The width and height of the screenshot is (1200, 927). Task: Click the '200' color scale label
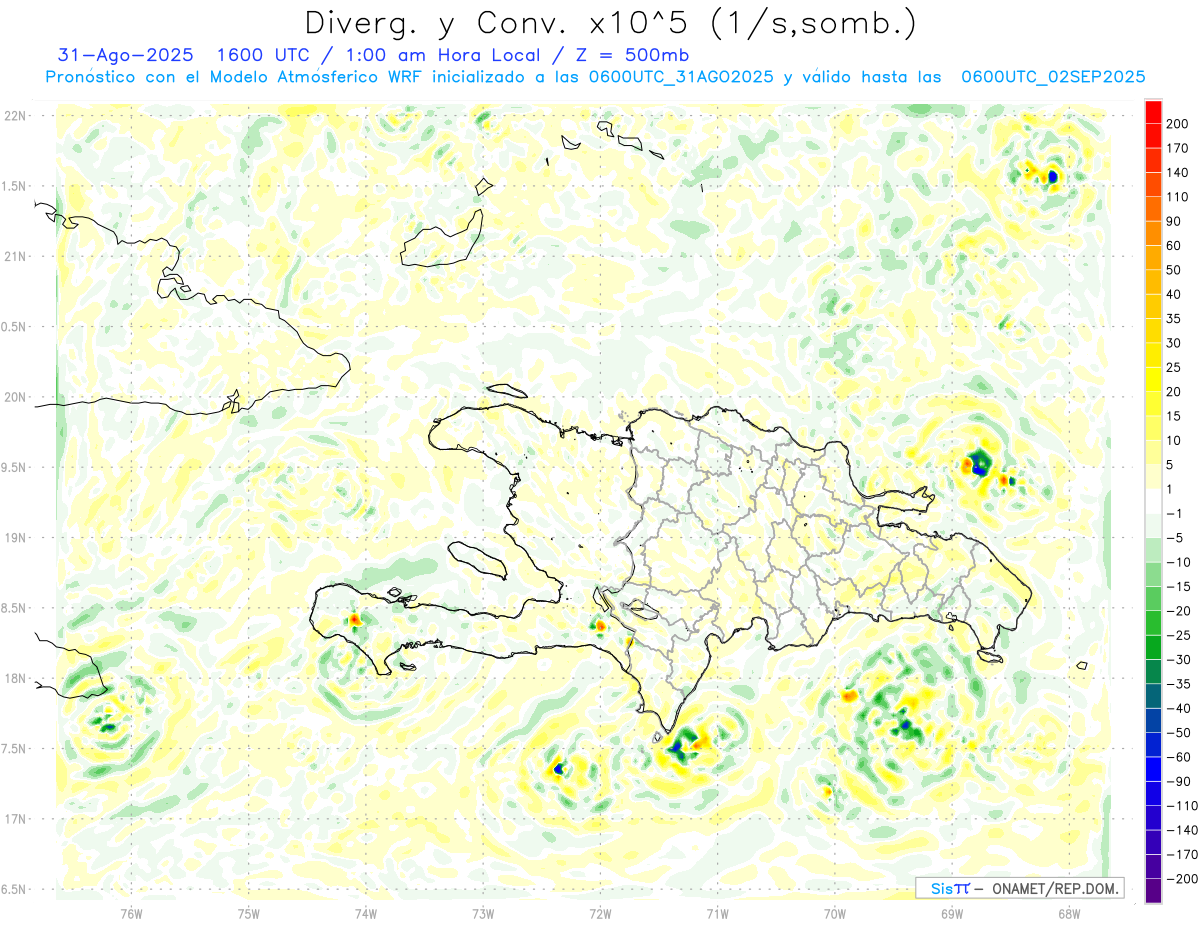(x=1177, y=123)
